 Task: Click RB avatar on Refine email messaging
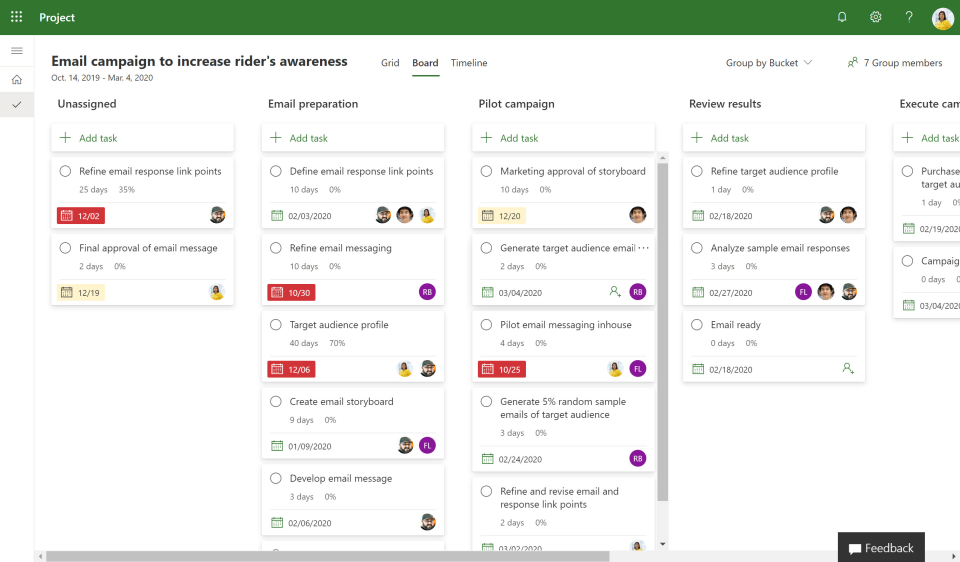click(x=427, y=292)
